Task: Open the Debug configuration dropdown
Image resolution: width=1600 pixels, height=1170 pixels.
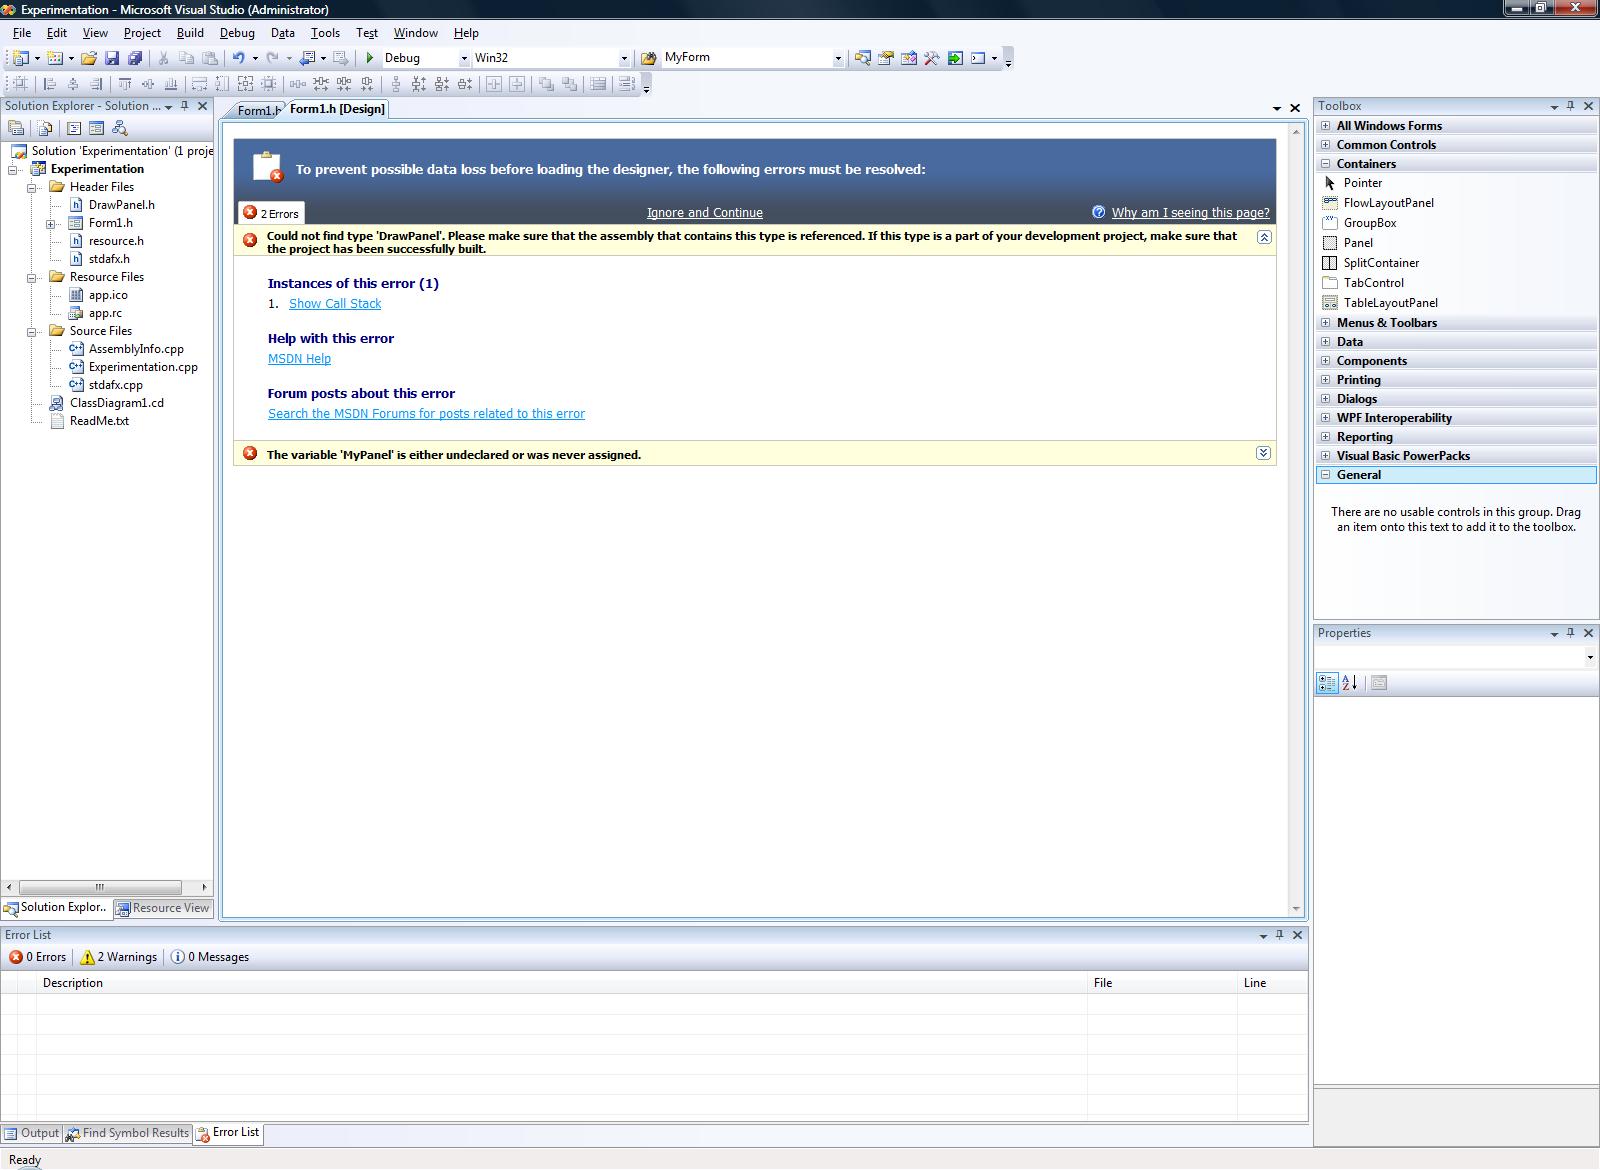Action: click(x=464, y=58)
